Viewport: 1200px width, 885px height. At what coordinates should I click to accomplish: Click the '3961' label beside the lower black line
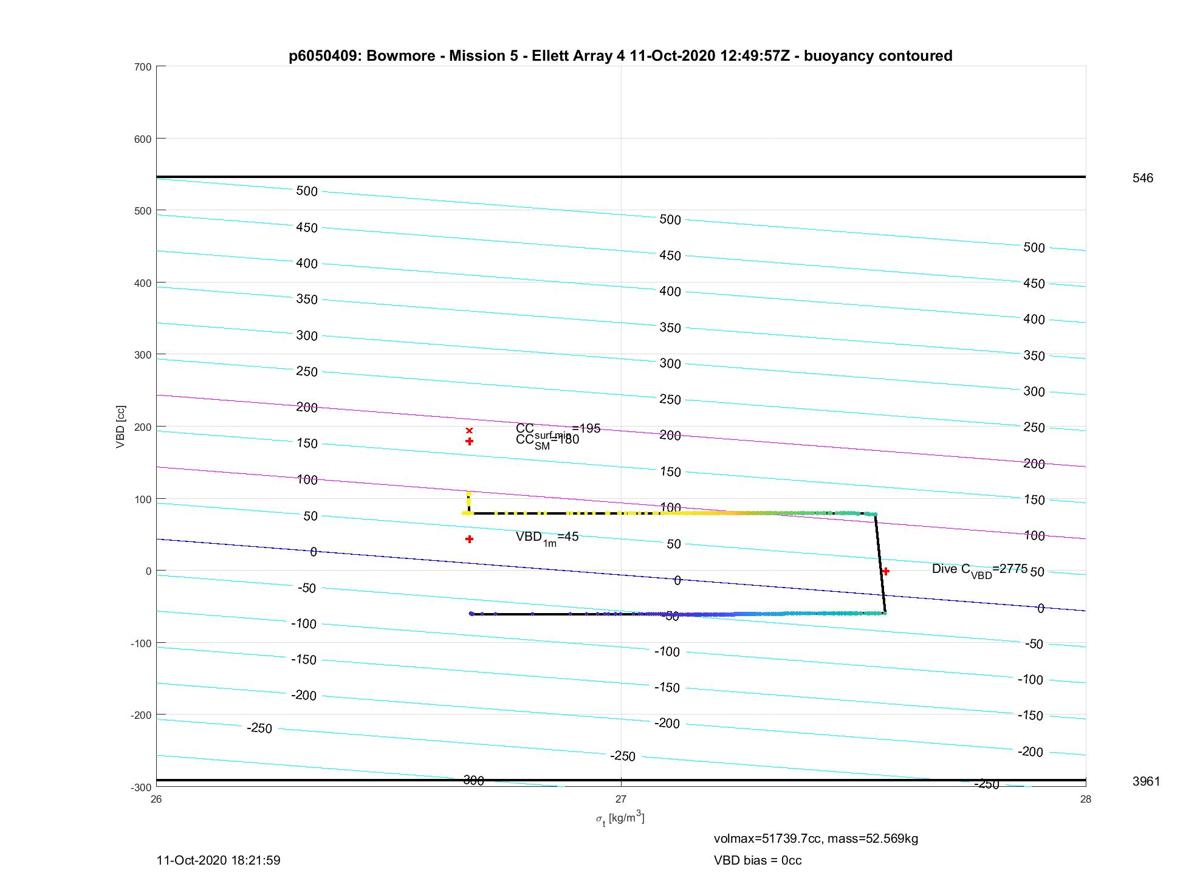(1146, 781)
